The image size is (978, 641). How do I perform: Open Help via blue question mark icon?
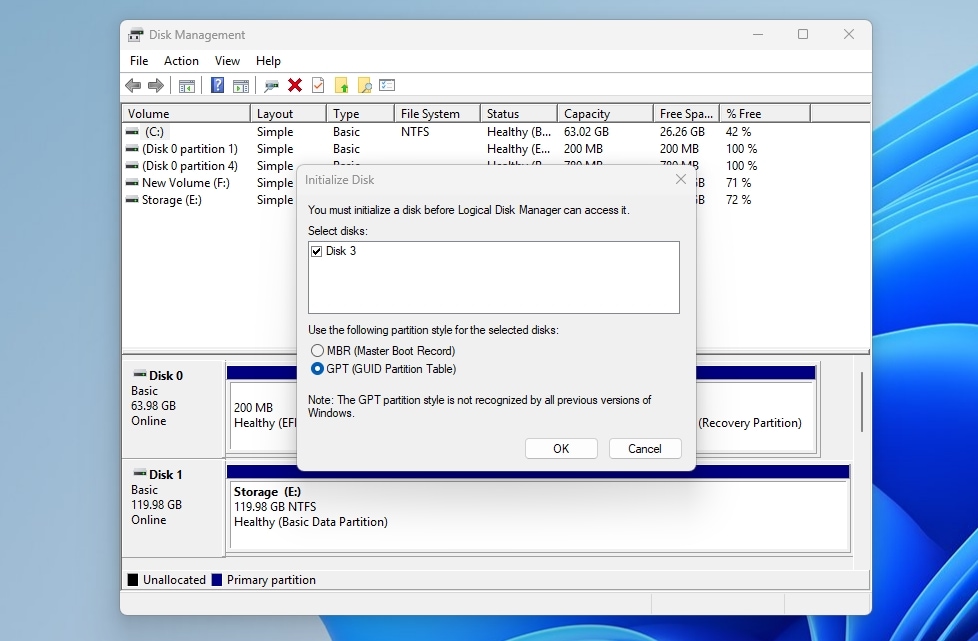click(217, 85)
